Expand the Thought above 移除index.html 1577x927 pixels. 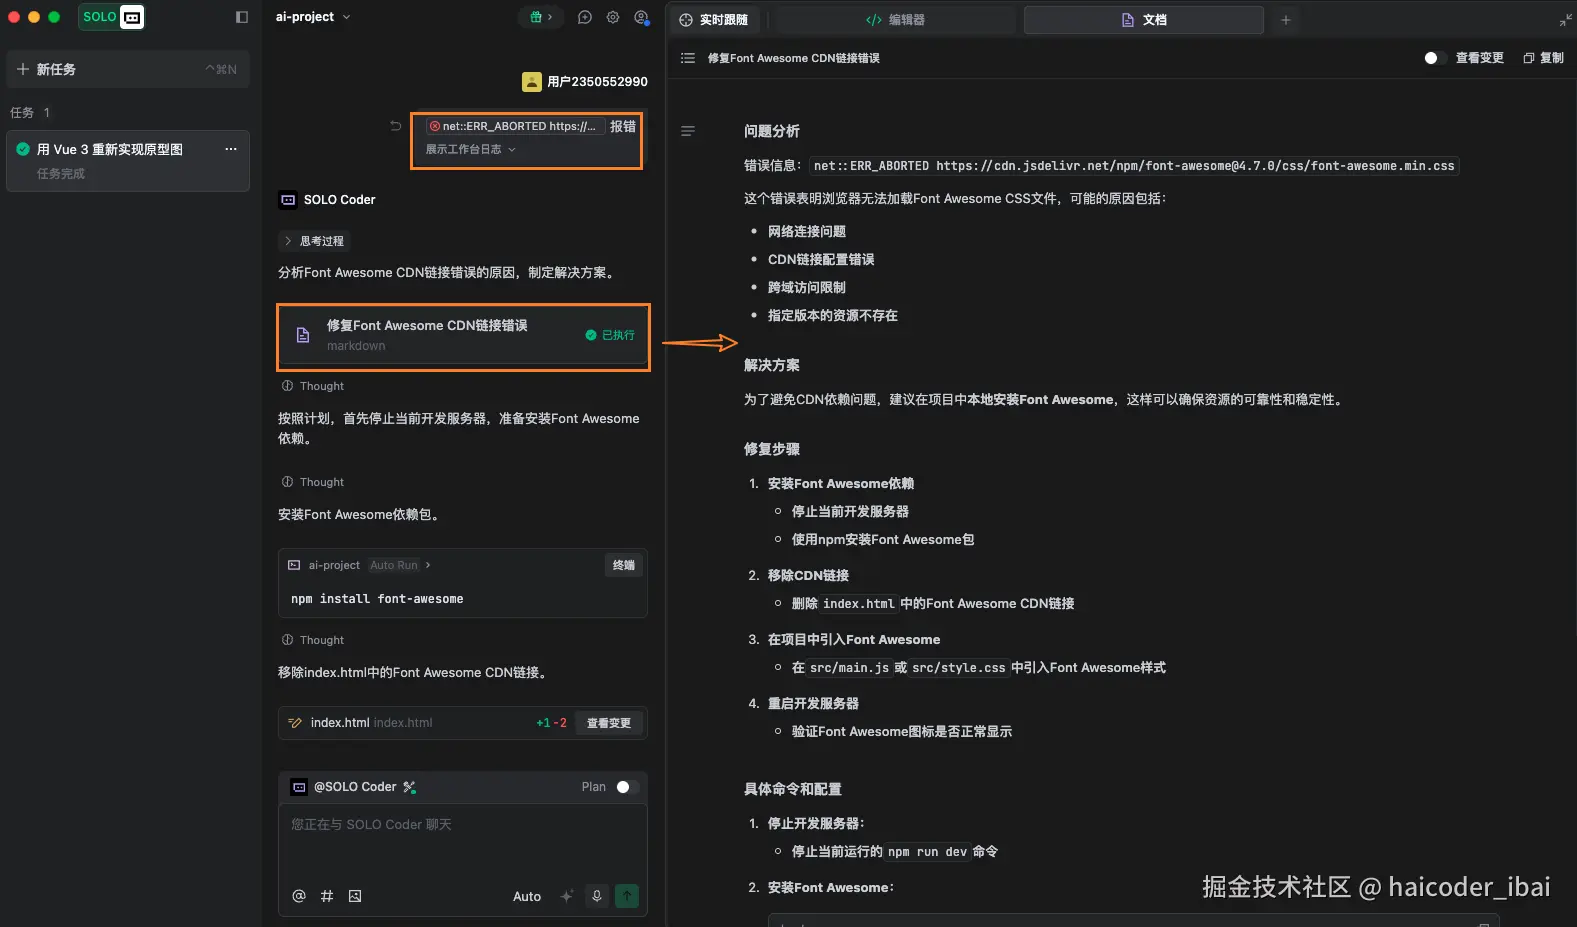(313, 640)
